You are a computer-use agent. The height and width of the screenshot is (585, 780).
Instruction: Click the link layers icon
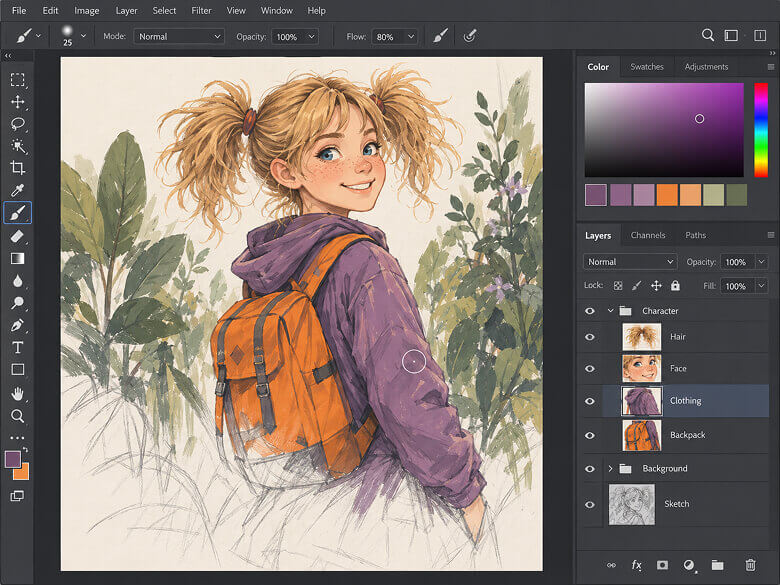tap(611, 565)
